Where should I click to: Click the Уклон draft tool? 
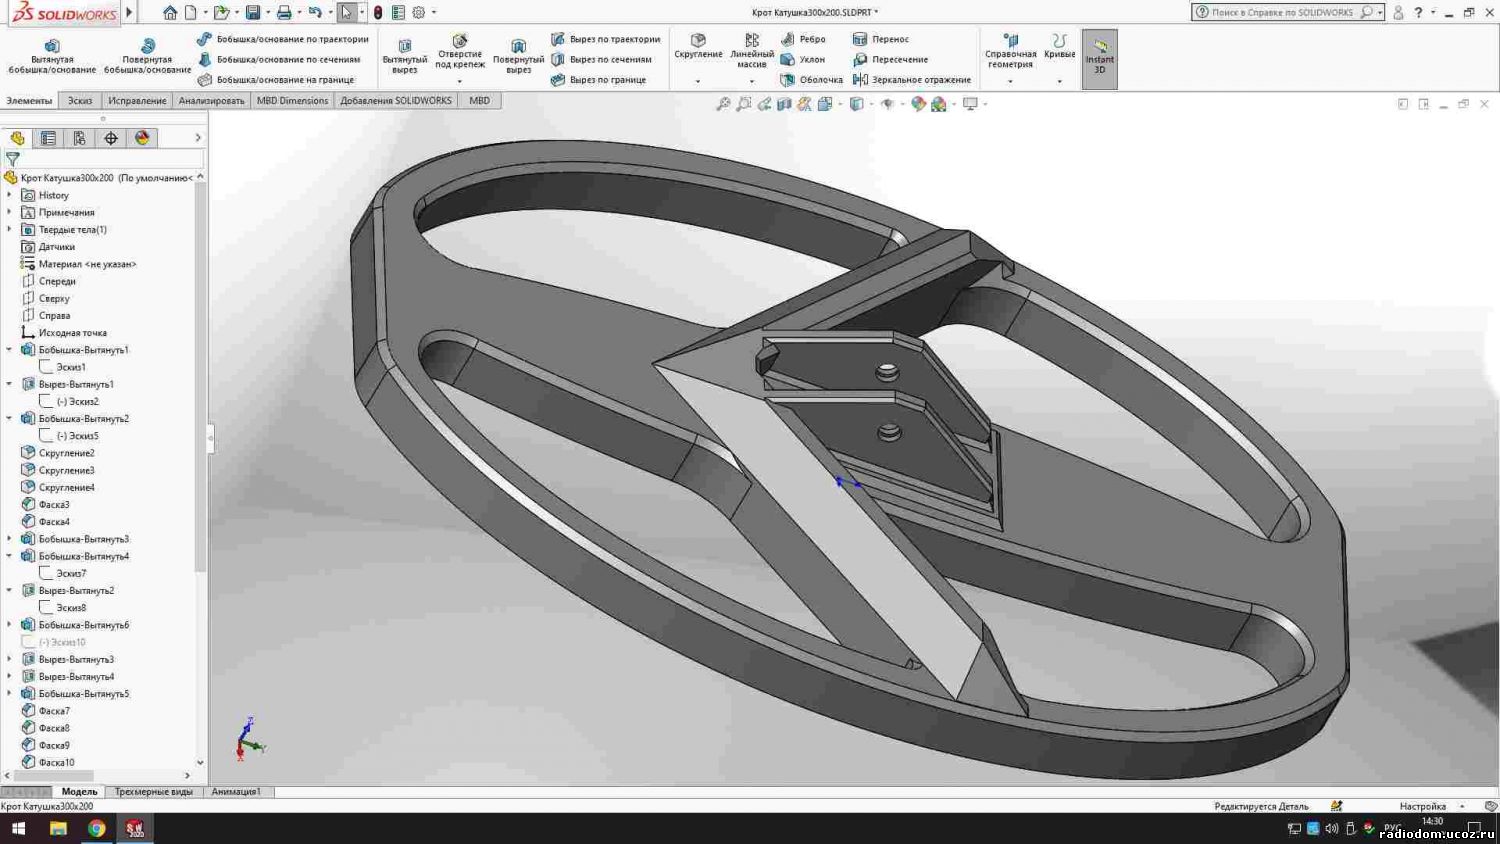(x=803, y=59)
